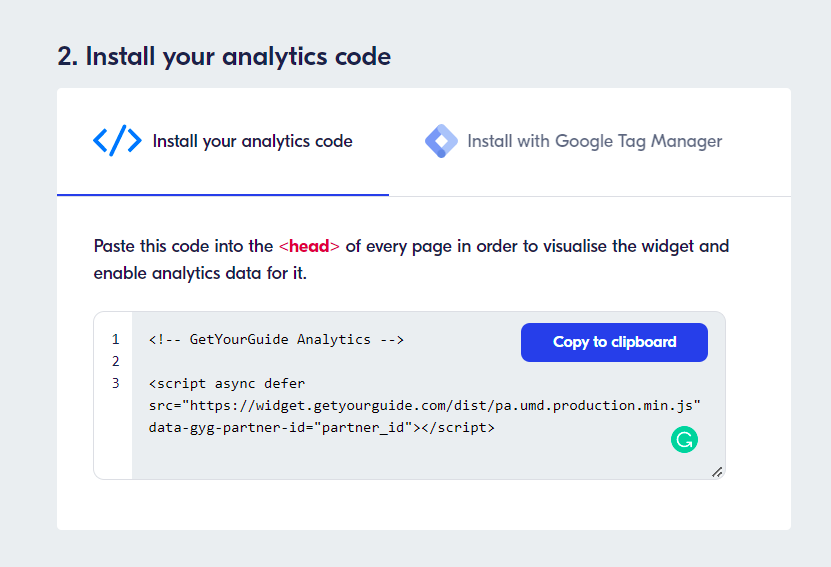Viewport: 831px width, 567px height.
Task: Select line number 2 in the gutter
Action: (116, 361)
